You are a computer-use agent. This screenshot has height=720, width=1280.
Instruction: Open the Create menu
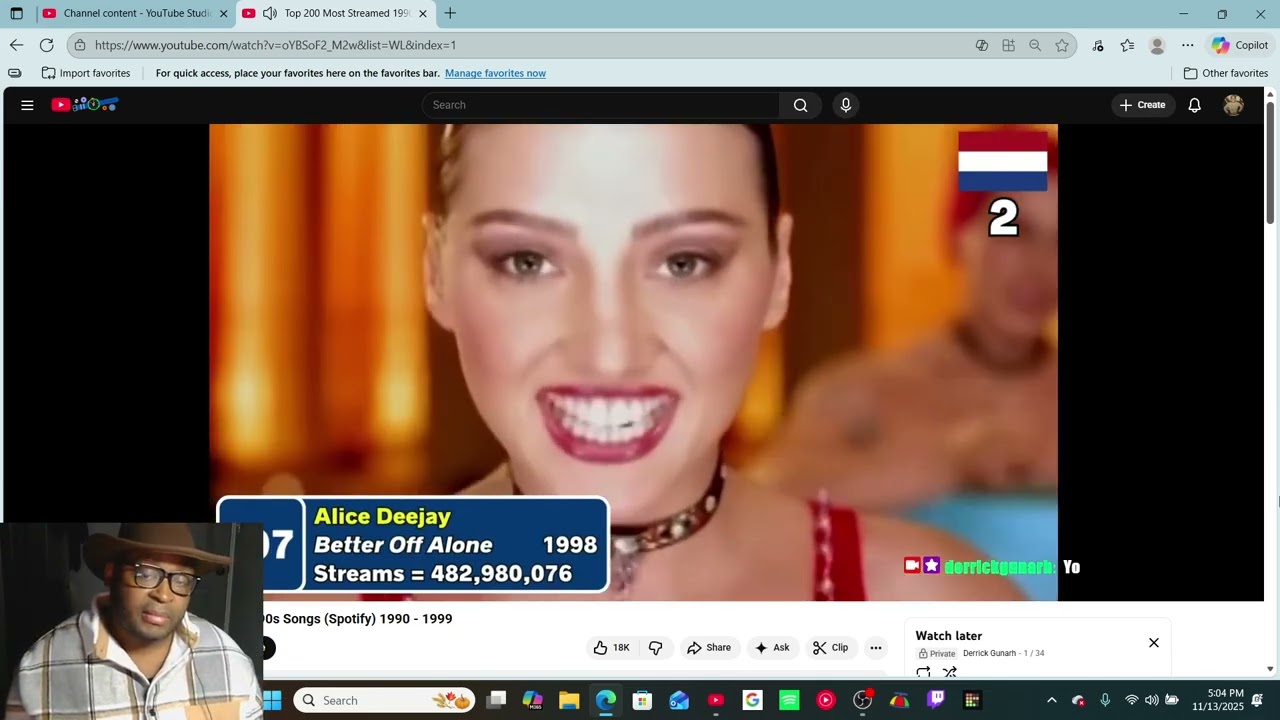point(1142,105)
